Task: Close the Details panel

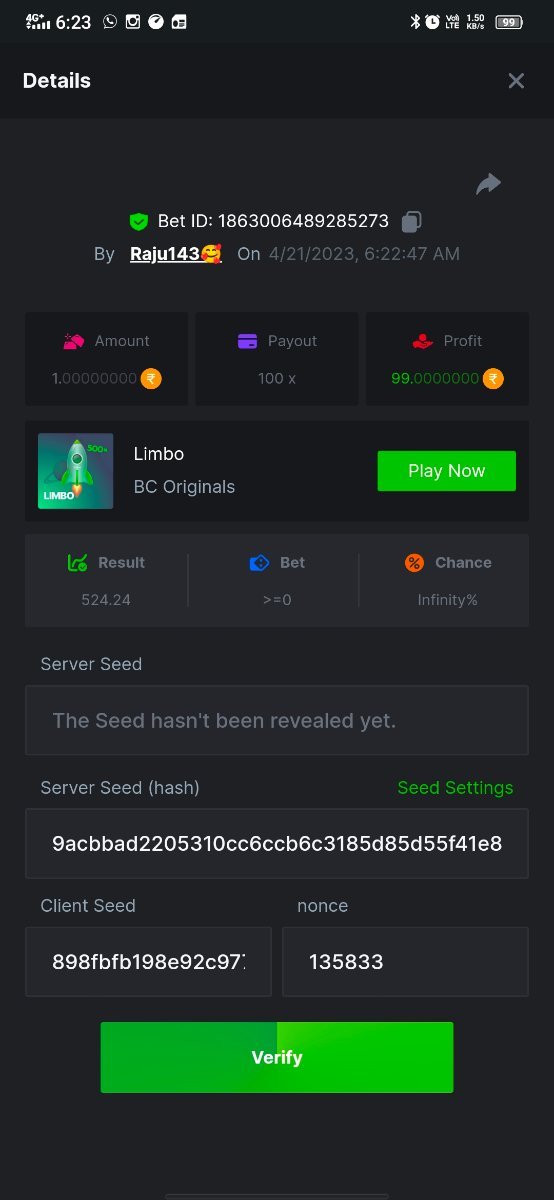Action: point(516,81)
